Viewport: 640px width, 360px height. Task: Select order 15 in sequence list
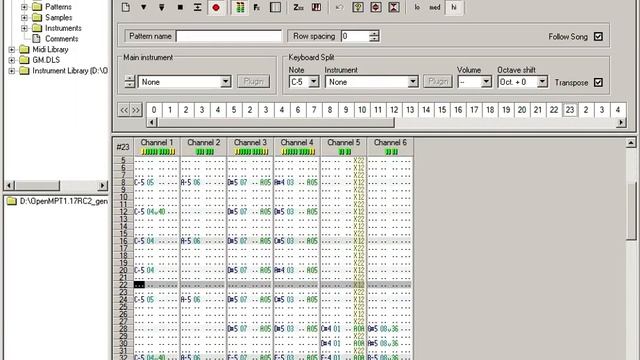(x=442, y=110)
